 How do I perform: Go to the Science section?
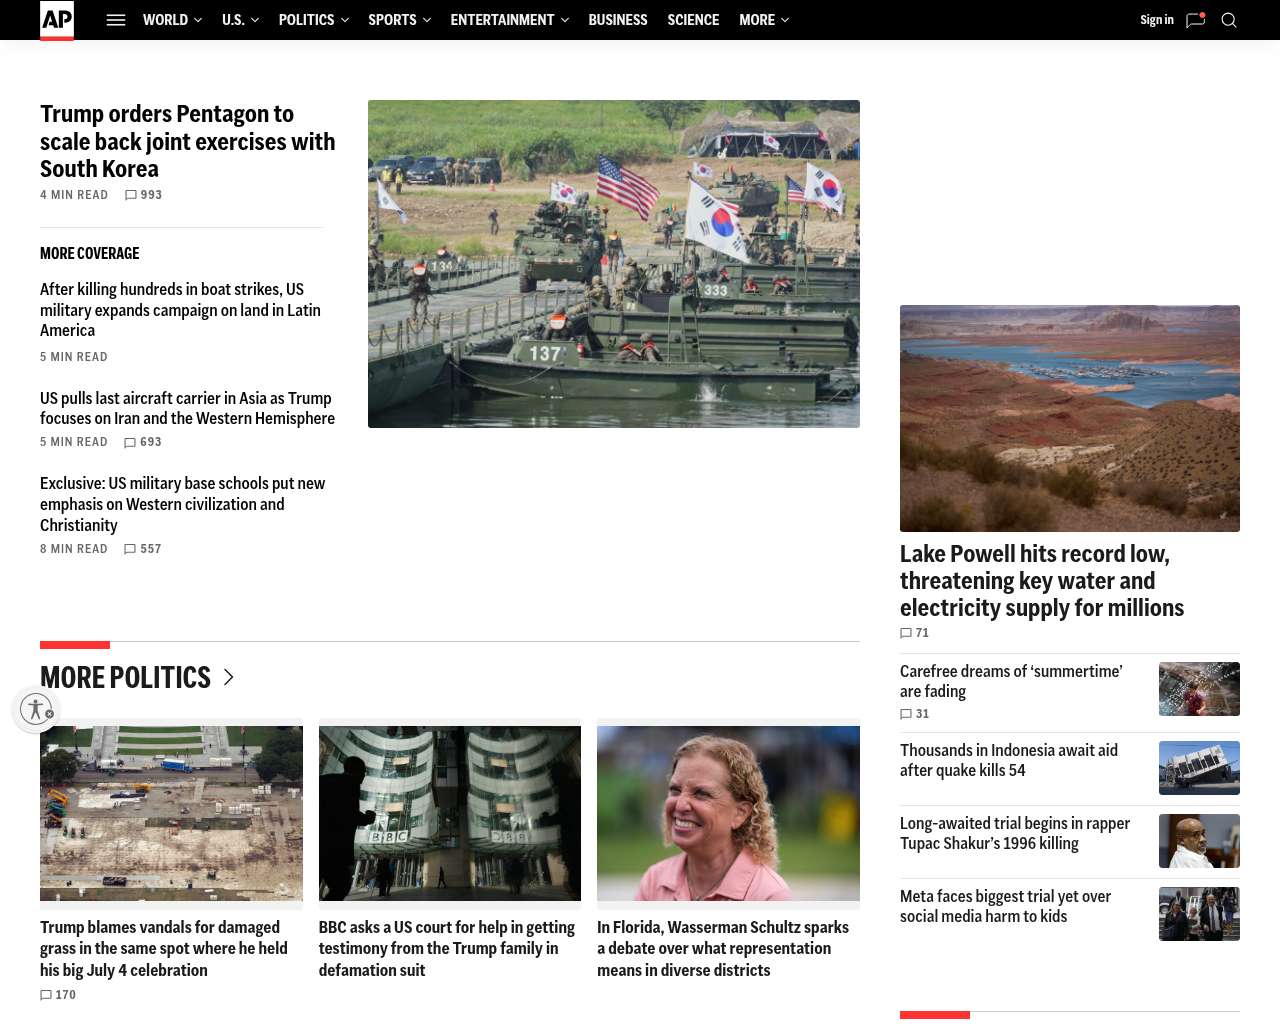(x=693, y=20)
